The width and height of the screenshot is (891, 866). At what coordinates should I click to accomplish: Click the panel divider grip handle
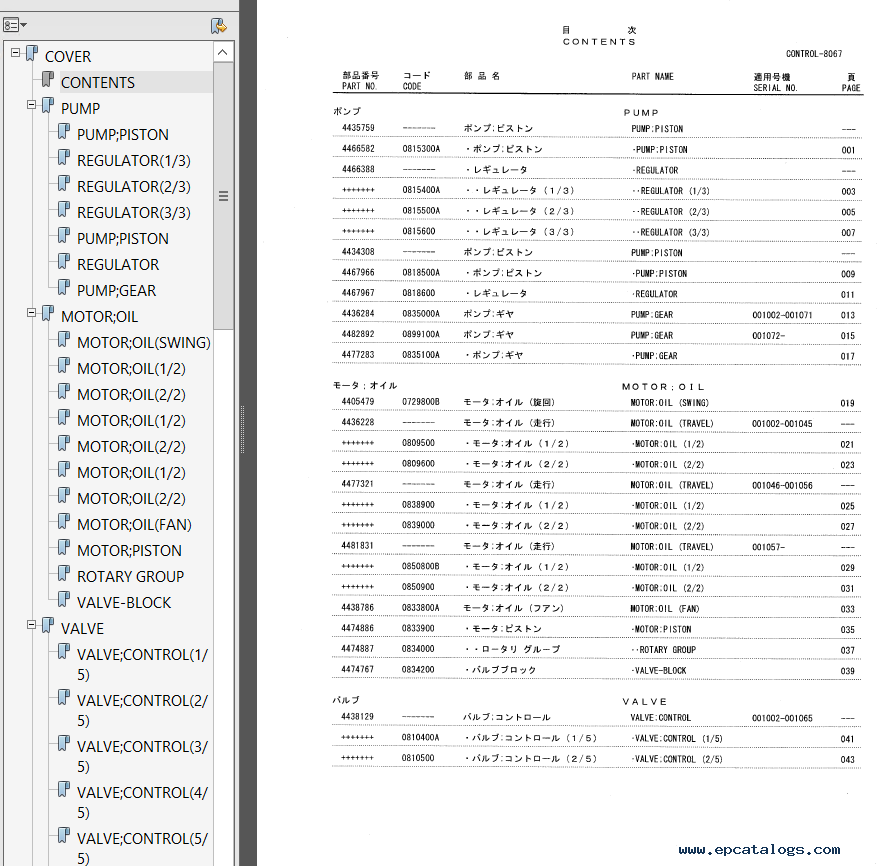click(243, 429)
